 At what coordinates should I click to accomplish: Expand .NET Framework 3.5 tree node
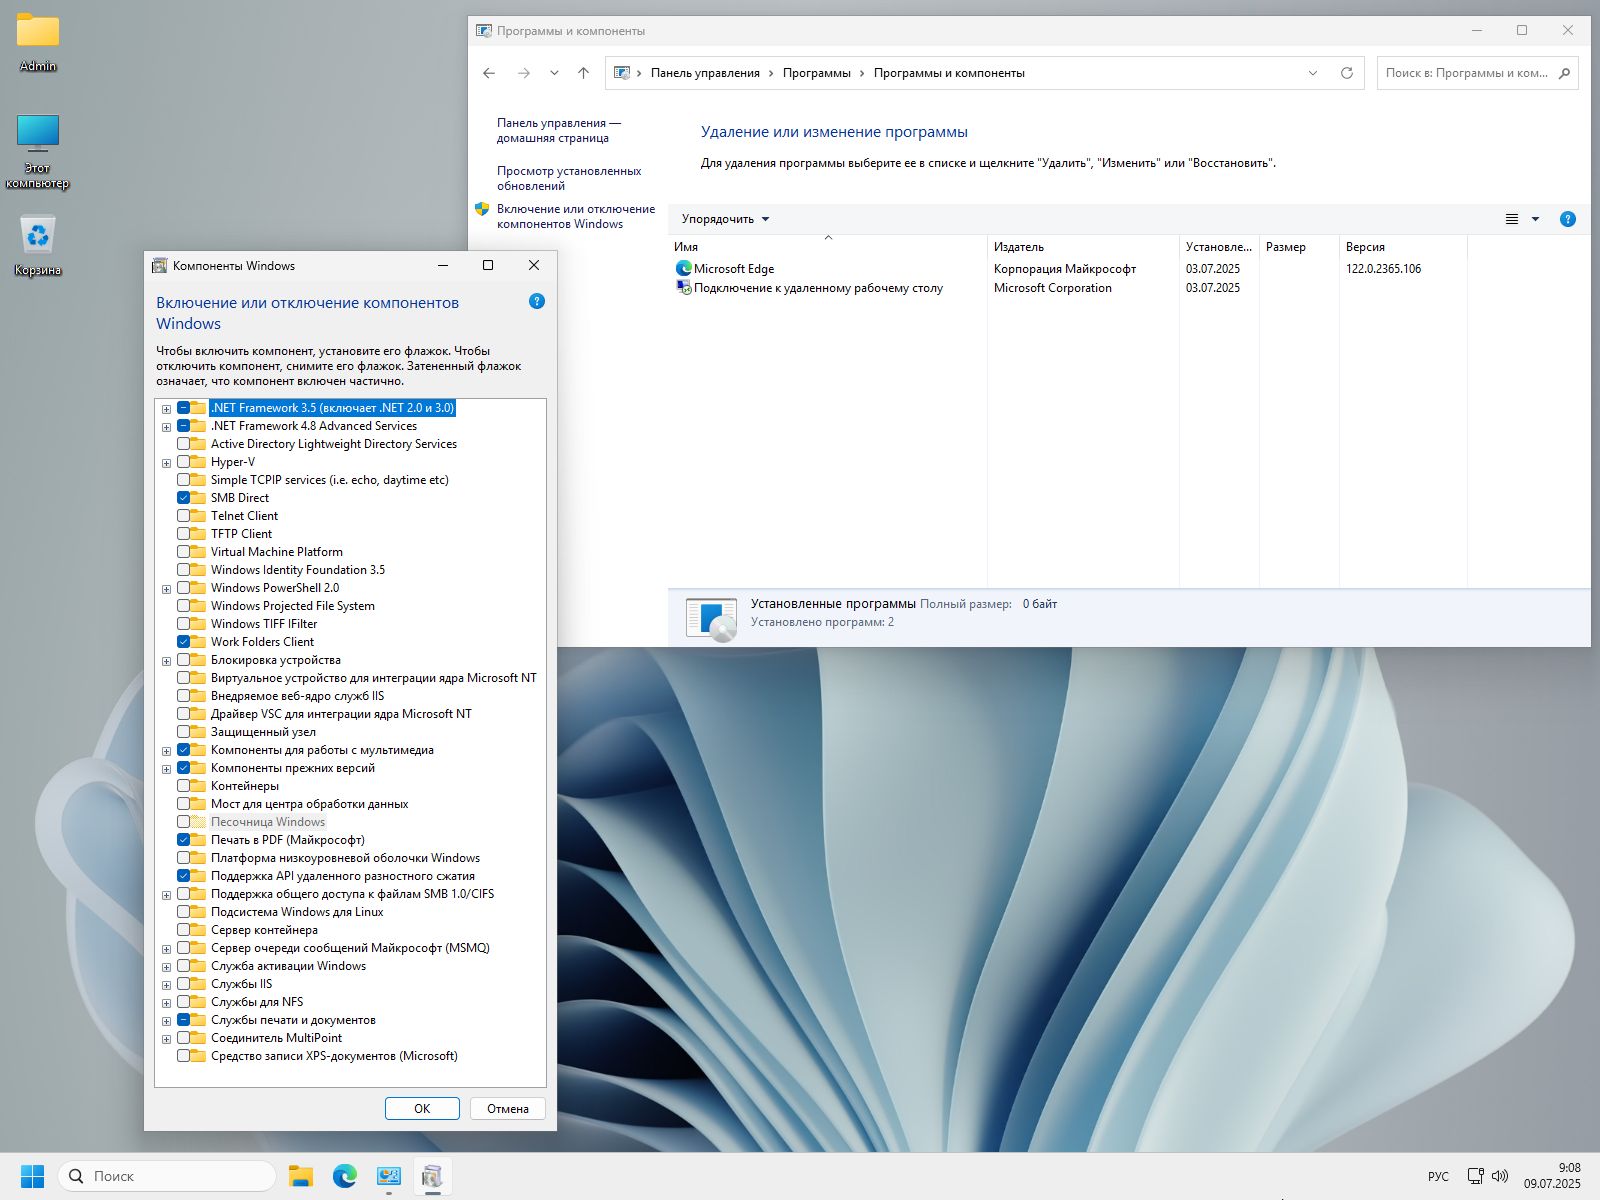click(x=166, y=408)
